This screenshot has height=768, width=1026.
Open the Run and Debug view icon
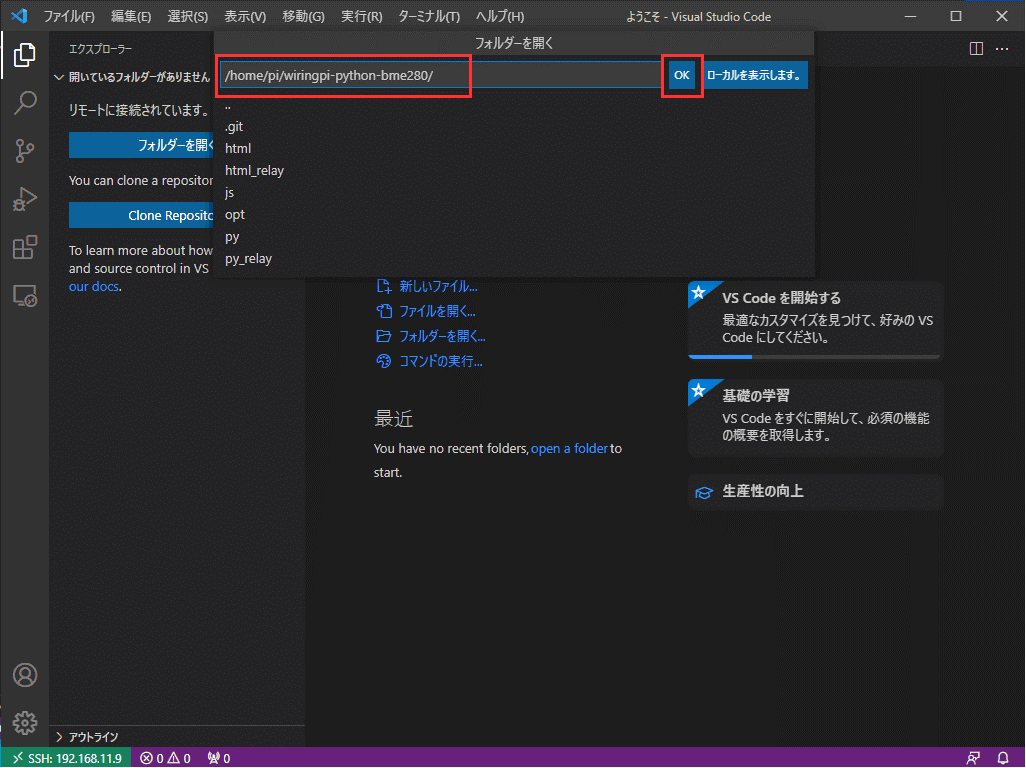coord(24,199)
